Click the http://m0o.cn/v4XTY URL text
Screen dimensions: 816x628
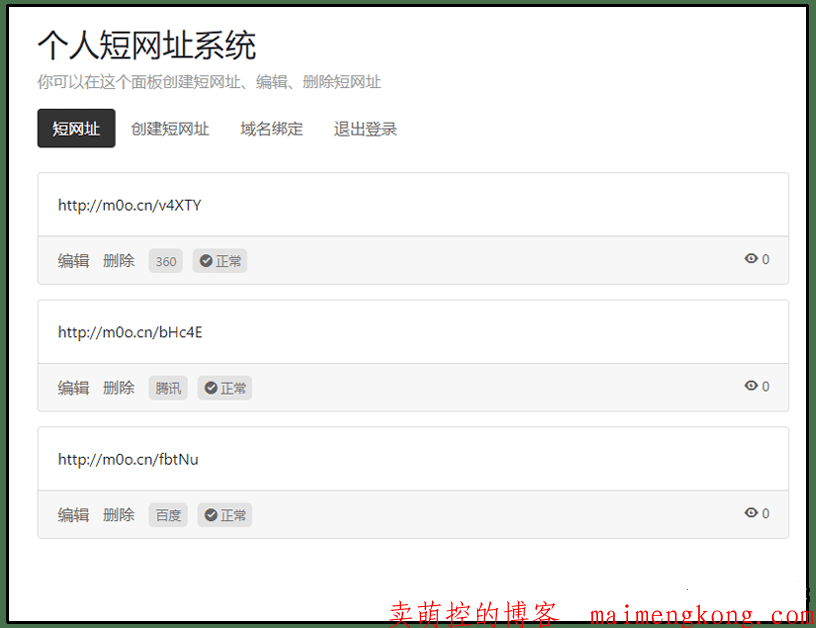coord(130,205)
